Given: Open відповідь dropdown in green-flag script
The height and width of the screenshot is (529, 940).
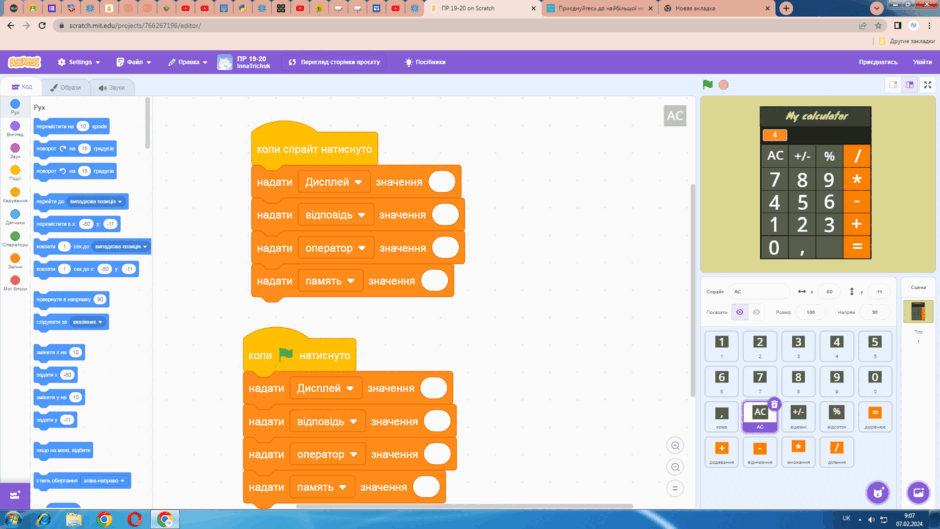Looking at the screenshot, I should tap(327, 421).
